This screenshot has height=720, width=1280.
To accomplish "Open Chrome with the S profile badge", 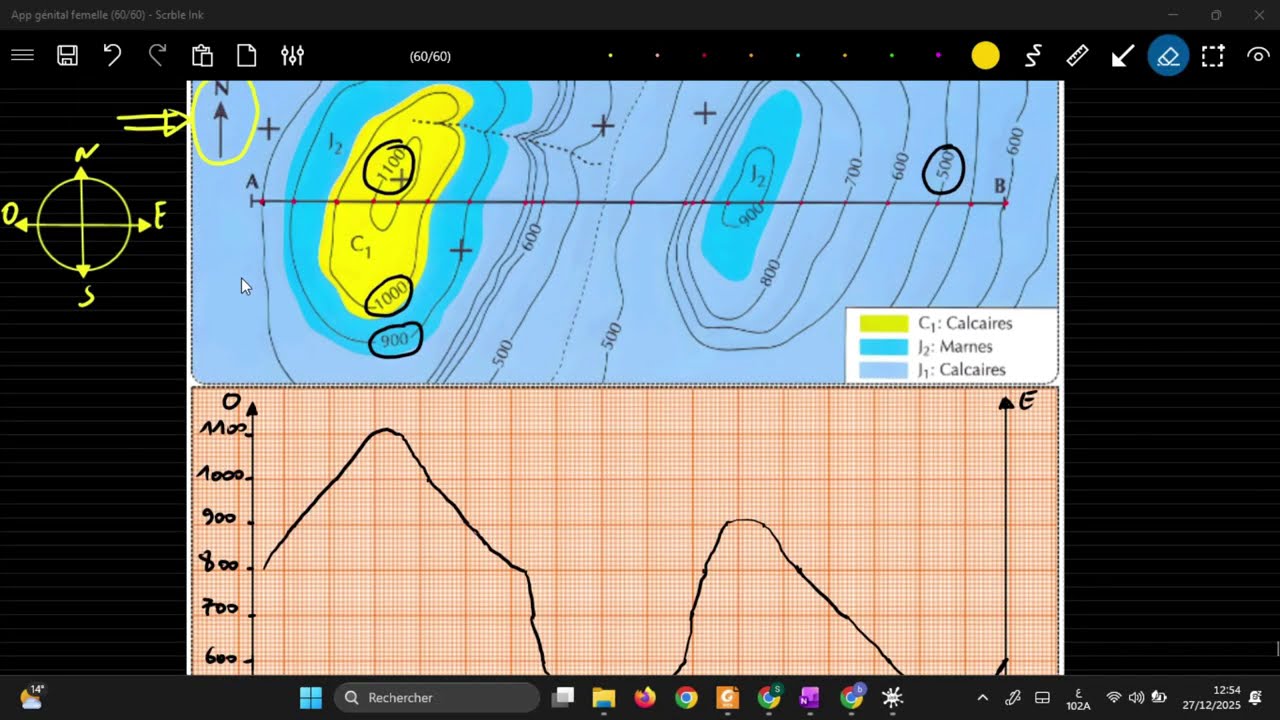I will (769, 697).
